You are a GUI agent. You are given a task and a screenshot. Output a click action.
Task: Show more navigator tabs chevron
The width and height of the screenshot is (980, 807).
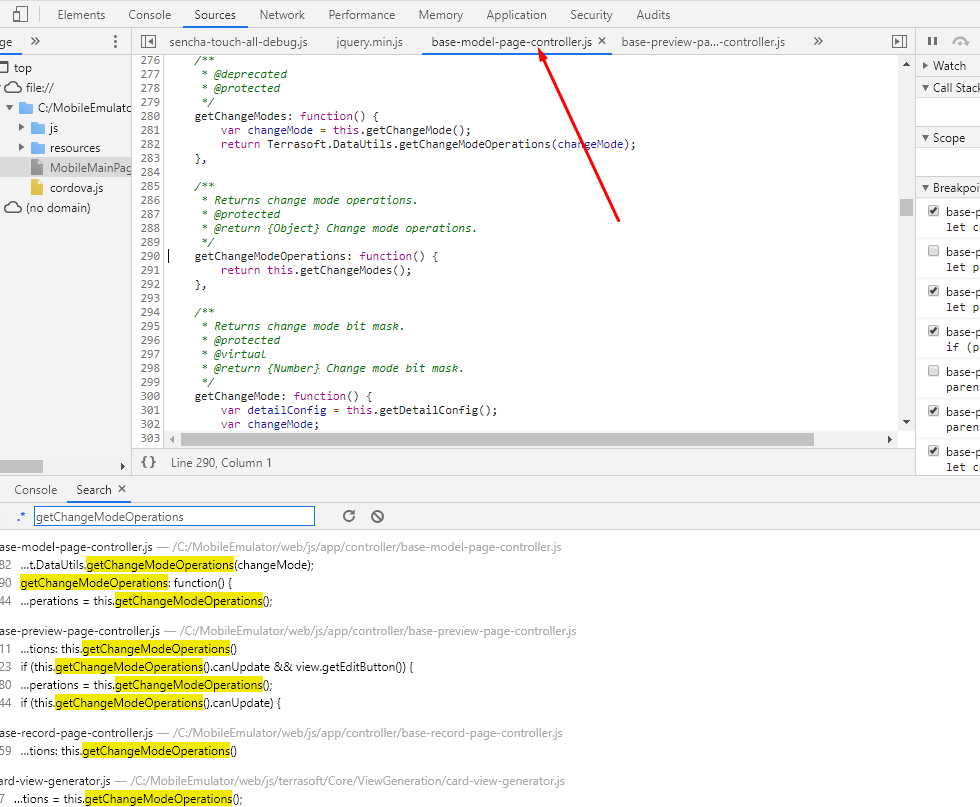35,41
